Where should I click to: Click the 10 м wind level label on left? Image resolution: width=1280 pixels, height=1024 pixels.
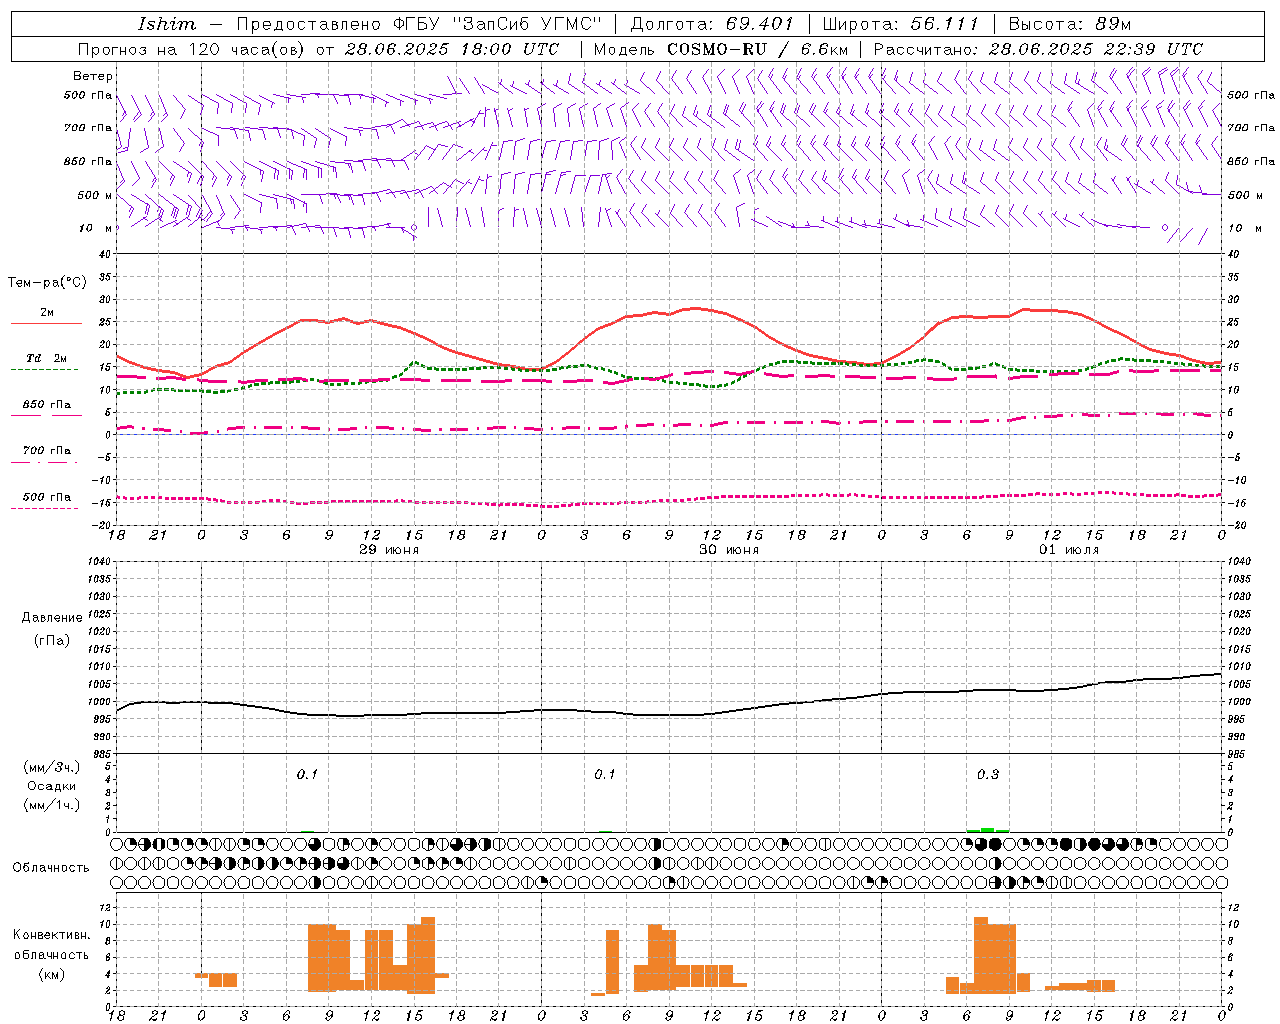(x=95, y=228)
